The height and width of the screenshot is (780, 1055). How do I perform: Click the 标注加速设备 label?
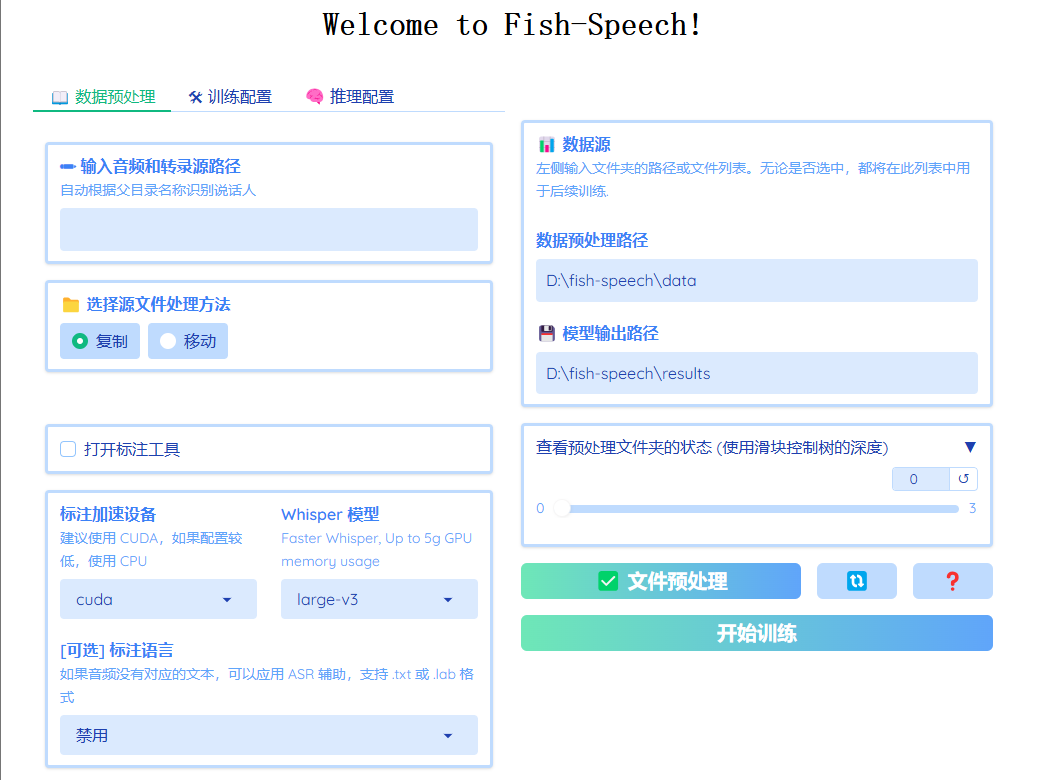[x=108, y=514]
